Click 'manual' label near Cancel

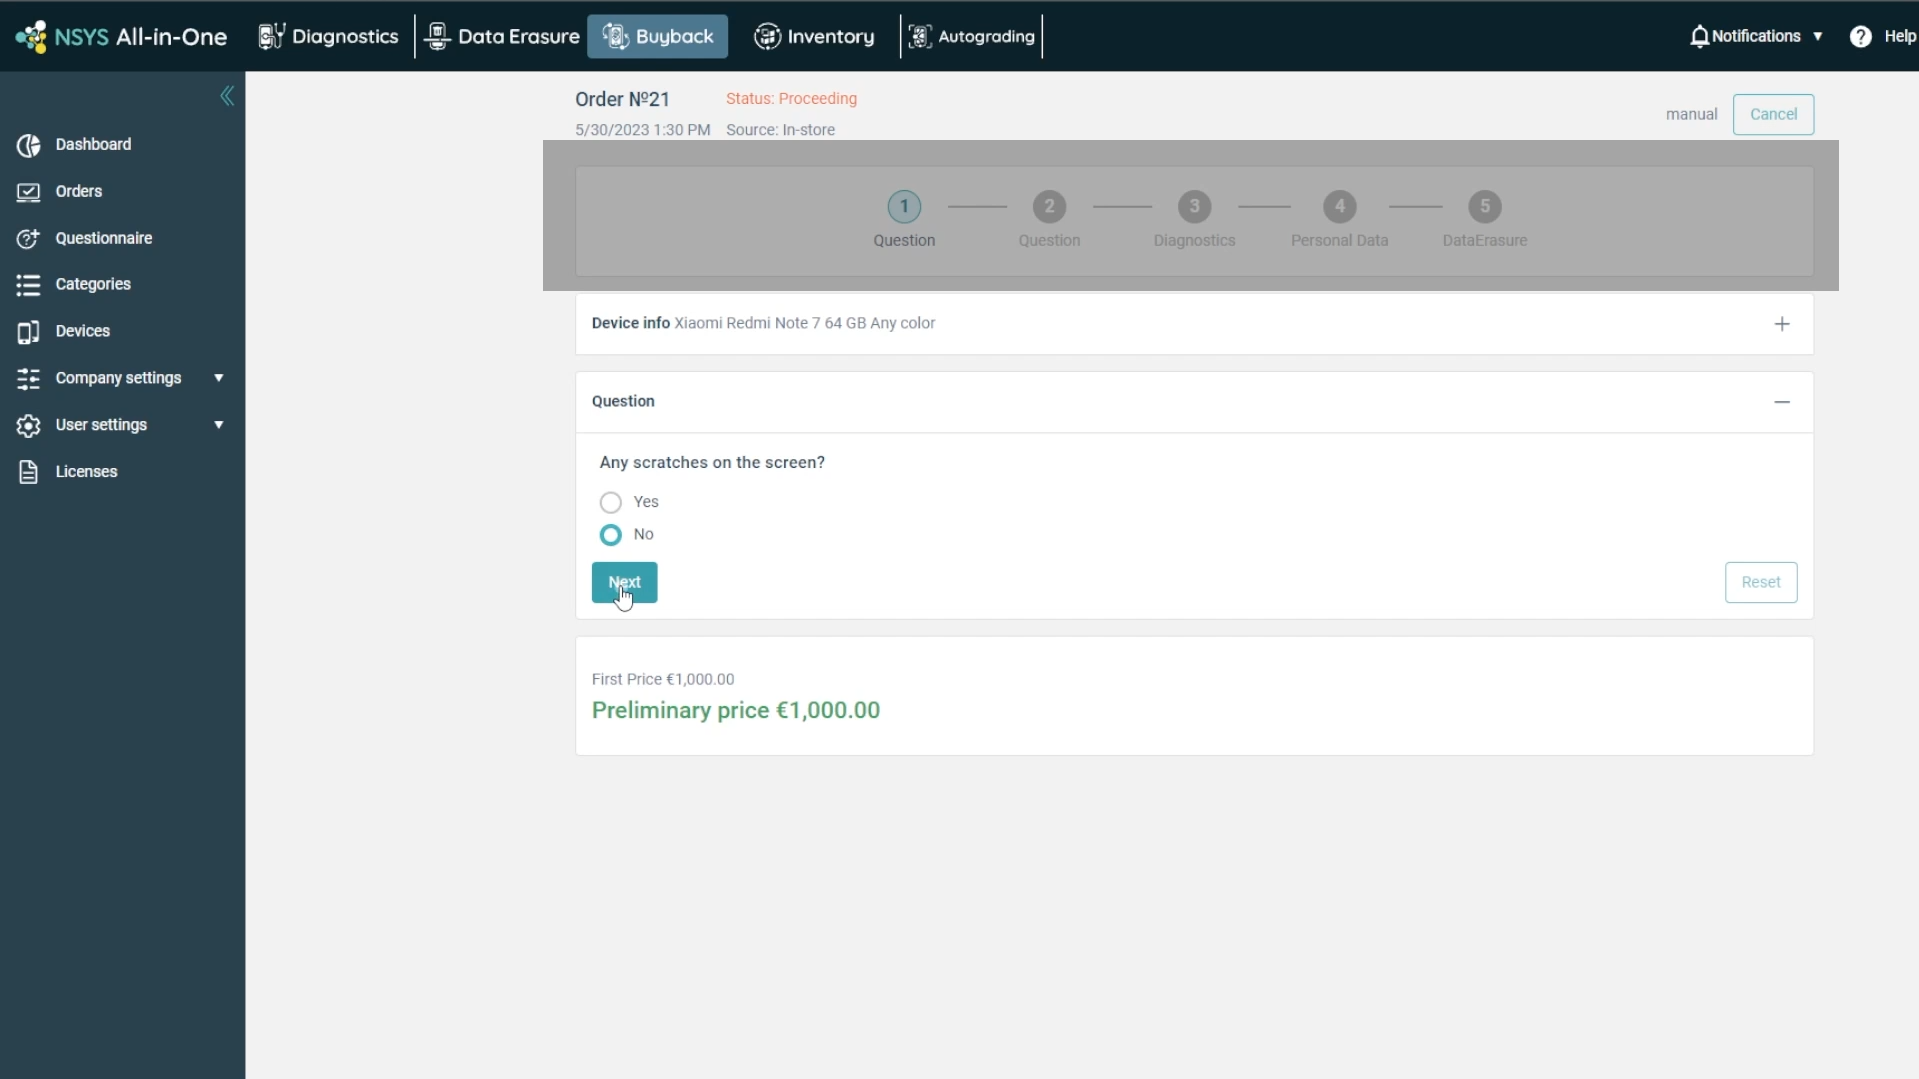tap(1691, 114)
